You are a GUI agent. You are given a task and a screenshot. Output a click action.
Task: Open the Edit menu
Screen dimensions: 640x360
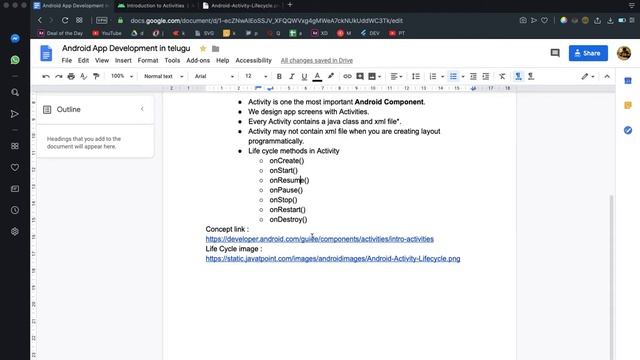coord(83,60)
